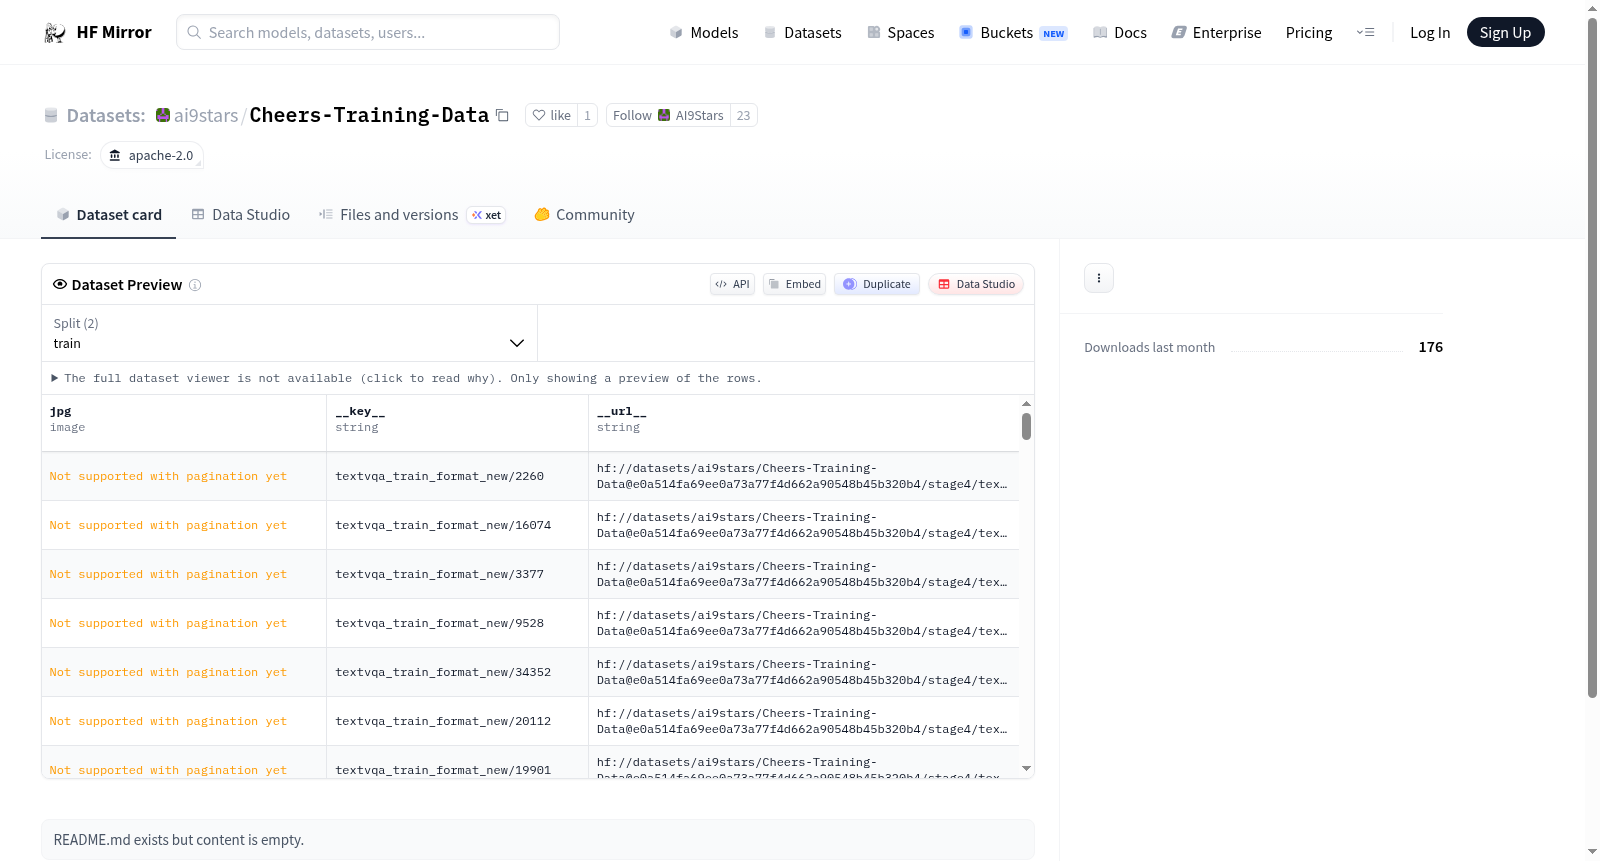Click the Embed button
1600x861 pixels.
click(794, 285)
